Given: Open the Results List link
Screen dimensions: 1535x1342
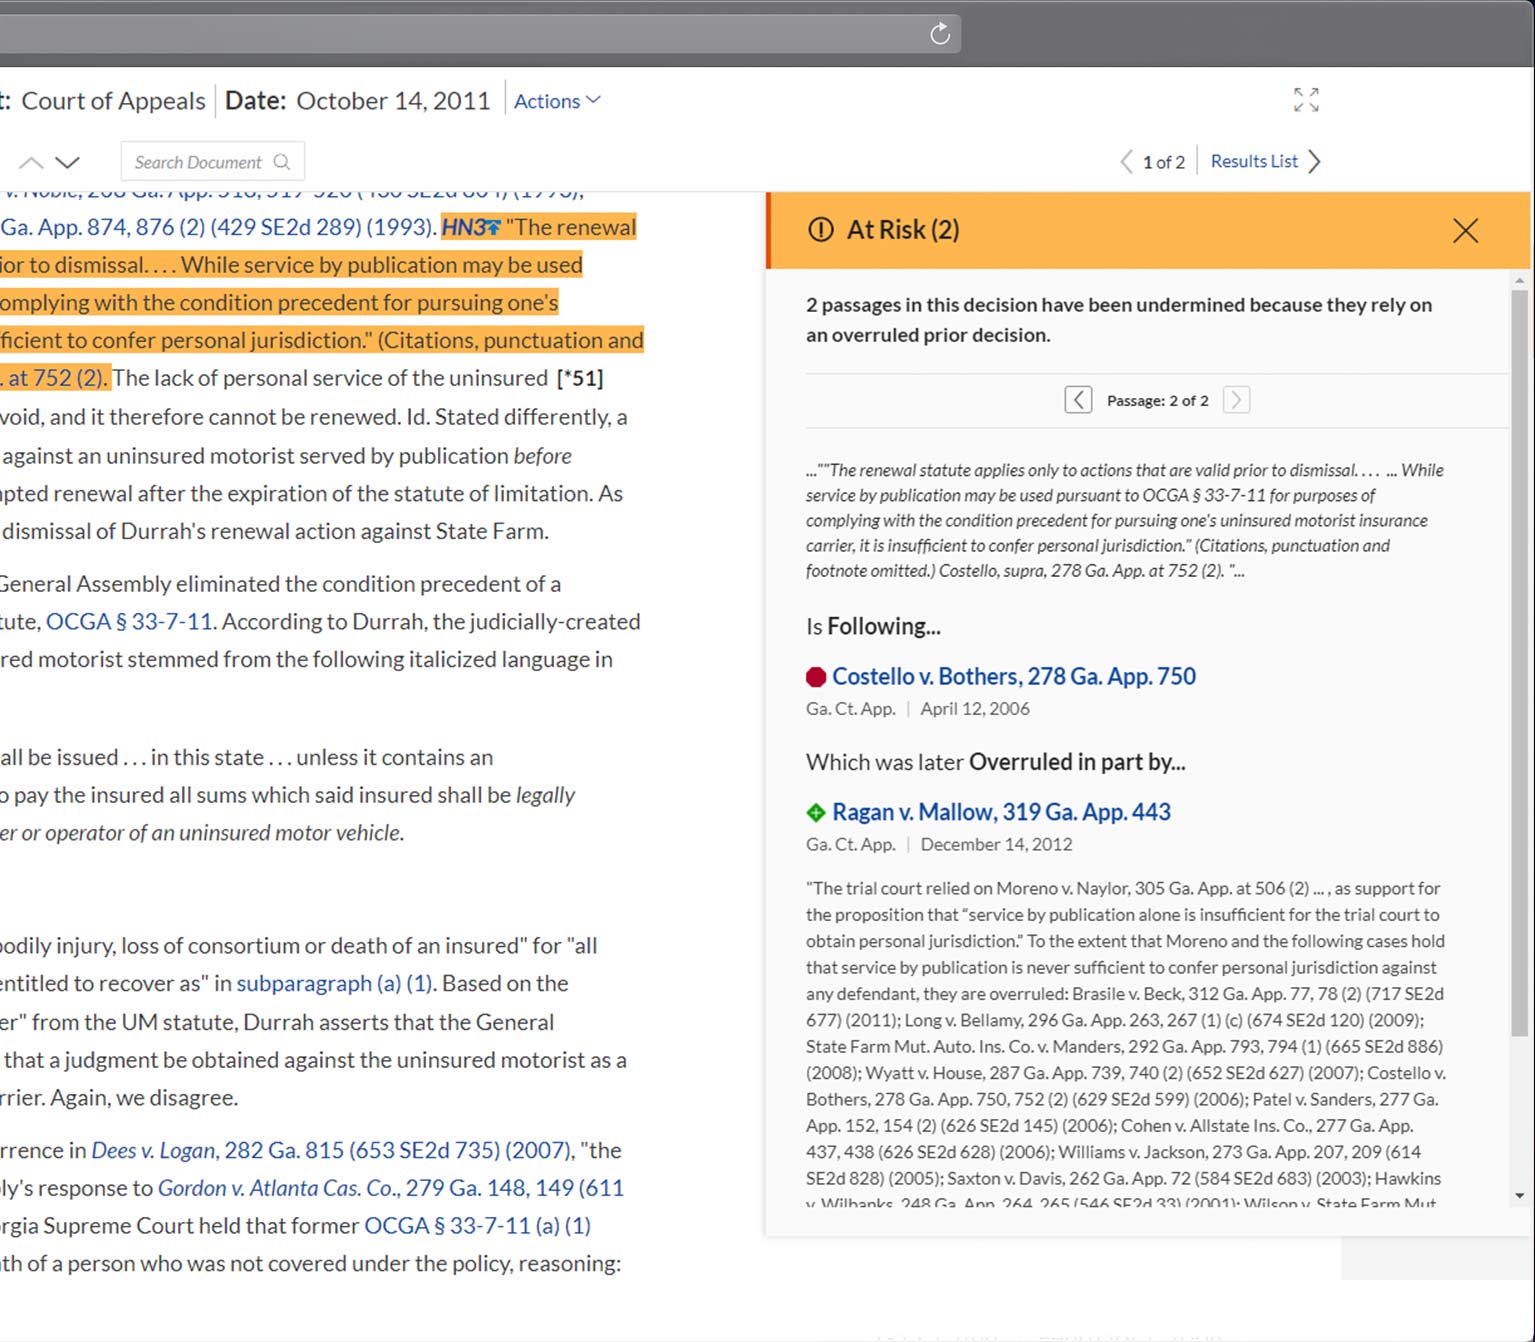Looking at the screenshot, I should pyautogui.click(x=1254, y=161).
